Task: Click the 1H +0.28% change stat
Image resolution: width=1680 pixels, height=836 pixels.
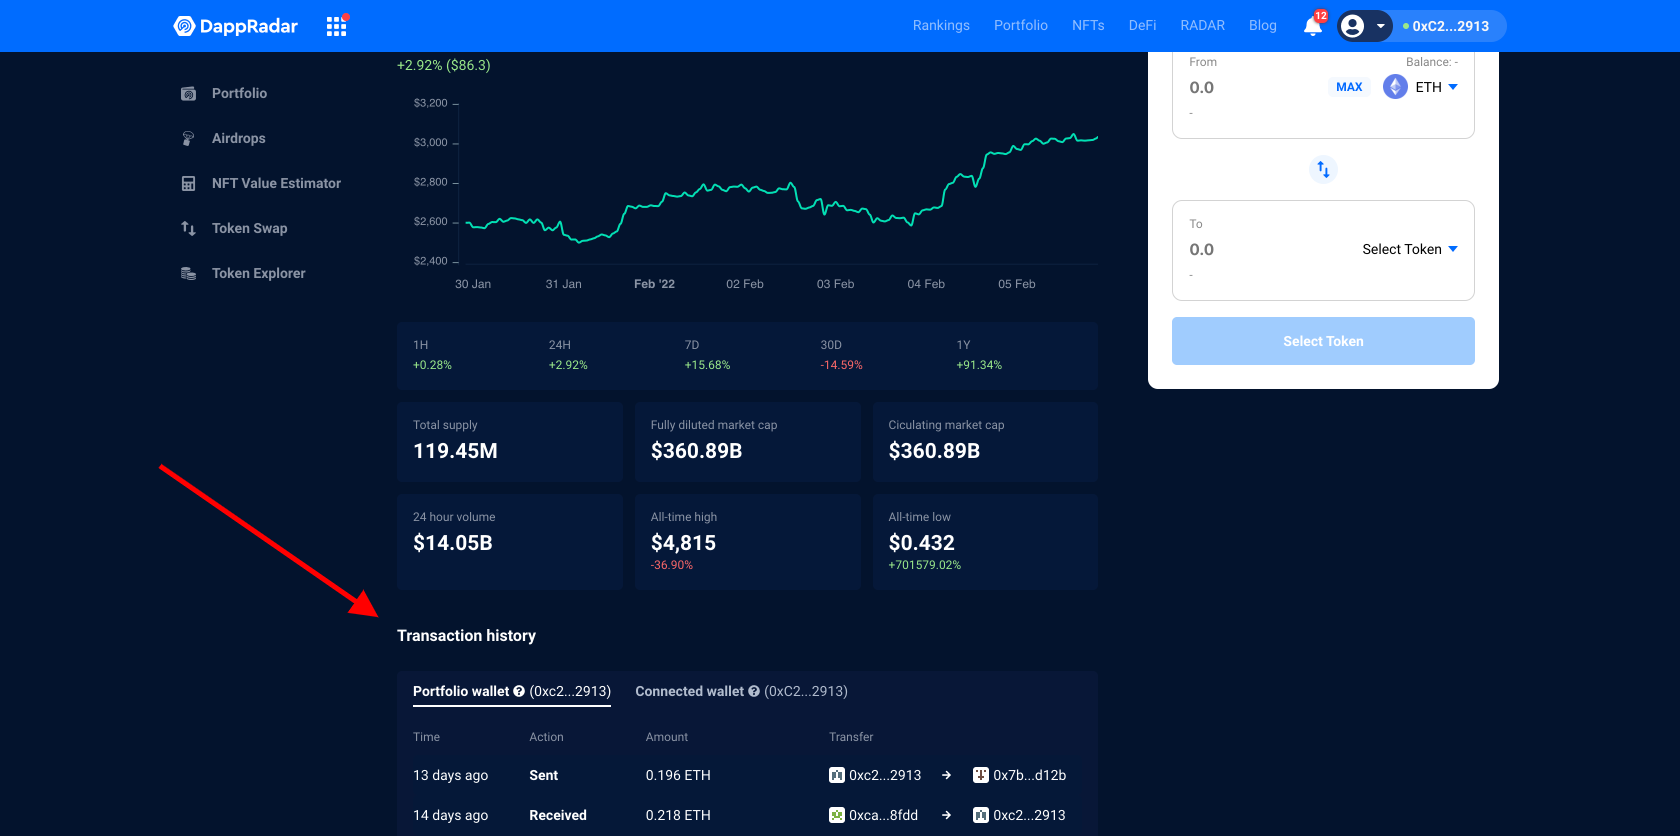Action: click(x=432, y=355)
